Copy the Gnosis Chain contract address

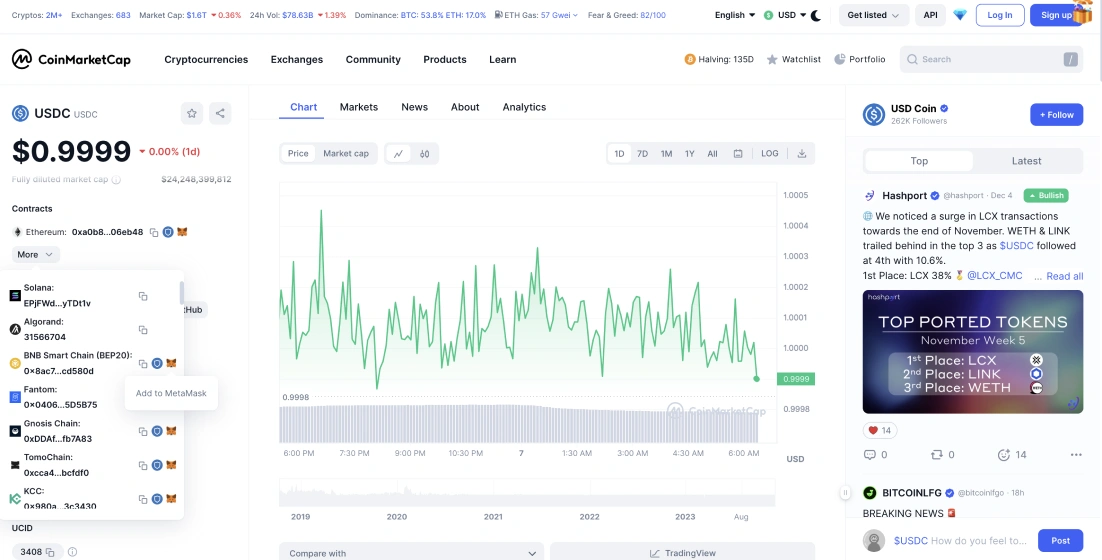pyautogui.click(x=143, y=431)
